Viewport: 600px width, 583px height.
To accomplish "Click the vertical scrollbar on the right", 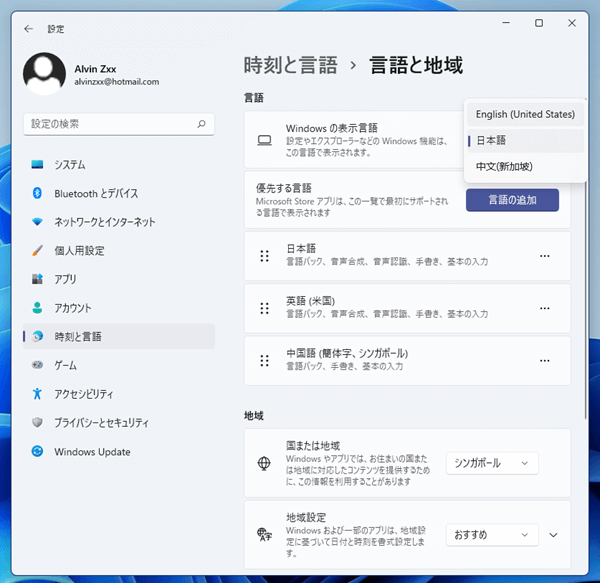I will click(x=585, y=300).
